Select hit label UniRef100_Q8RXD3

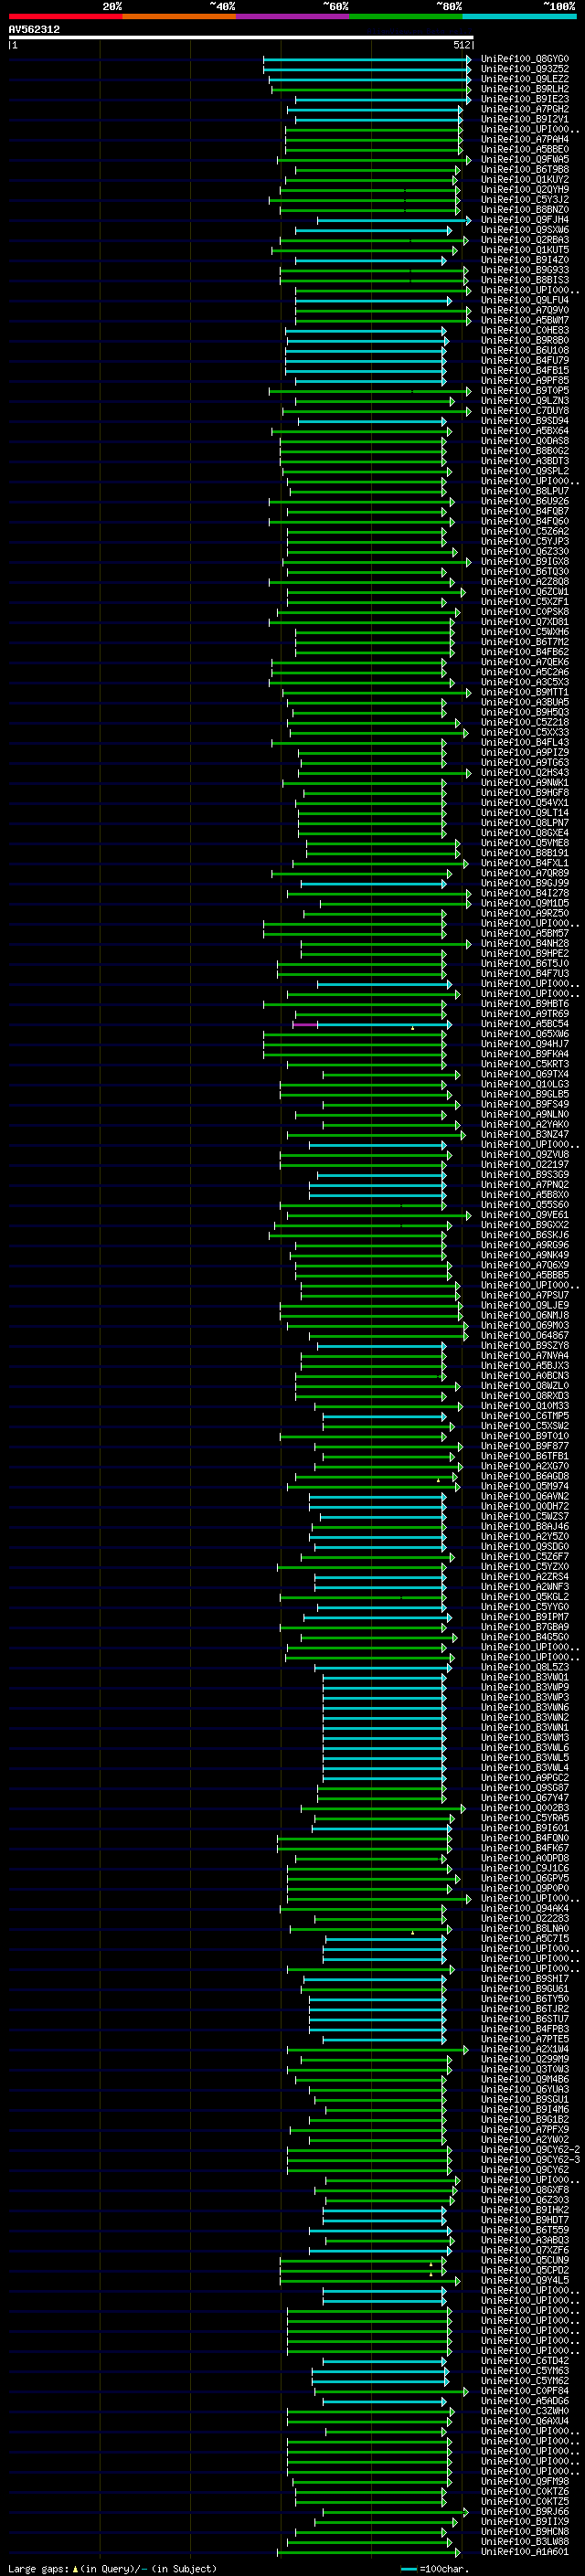[x=525, y=1396]
